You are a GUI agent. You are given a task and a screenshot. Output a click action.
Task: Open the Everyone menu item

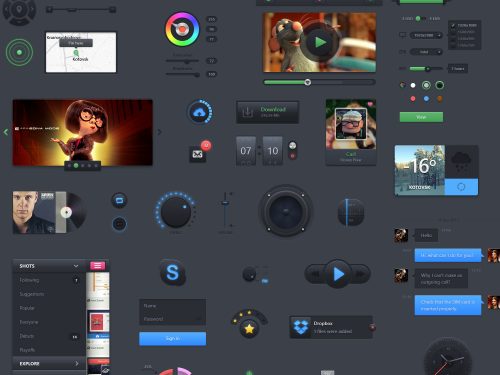point(49,322)
